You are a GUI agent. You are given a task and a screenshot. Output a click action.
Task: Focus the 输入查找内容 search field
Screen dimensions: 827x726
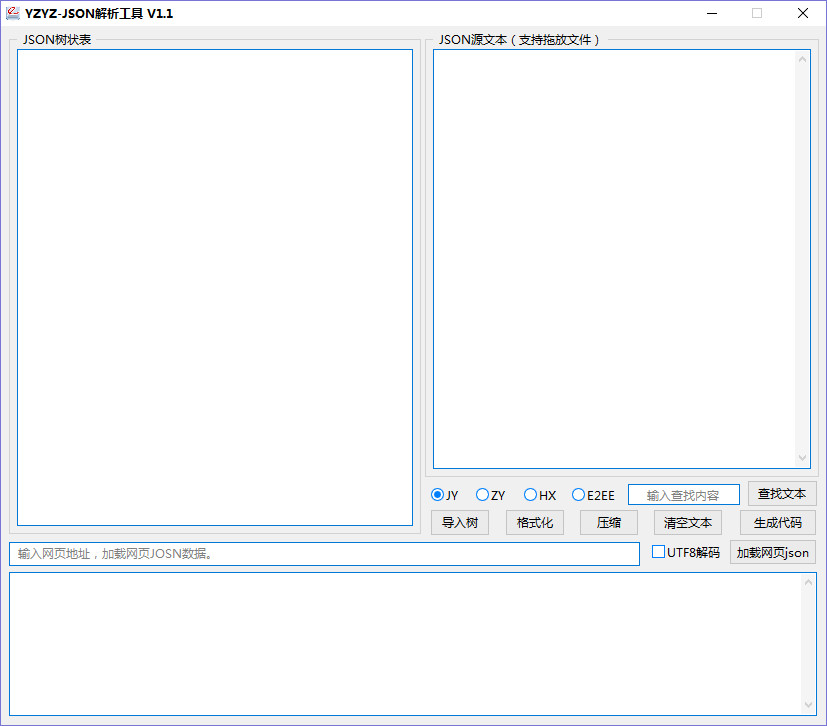click(684, 495)
